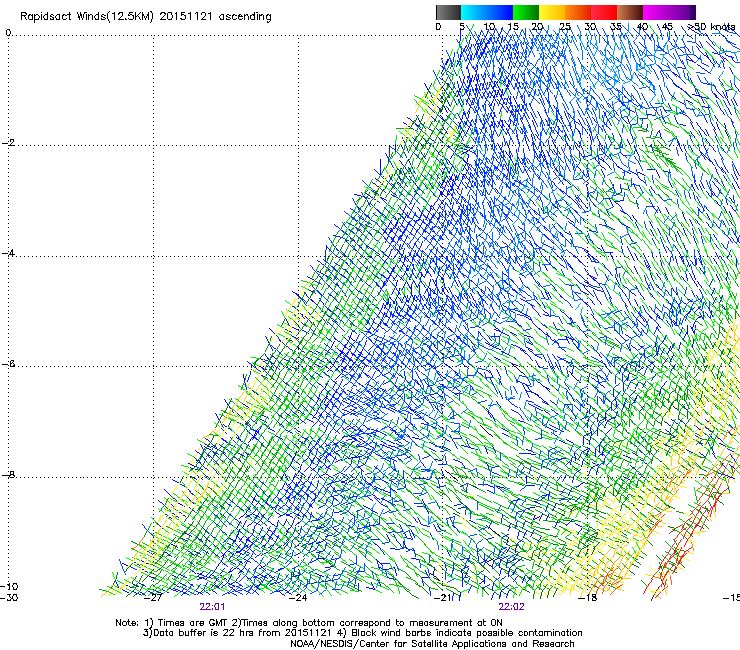Click the brown 35-40 knots legend swatch
The image size is (740, 650).
point(630,12)
